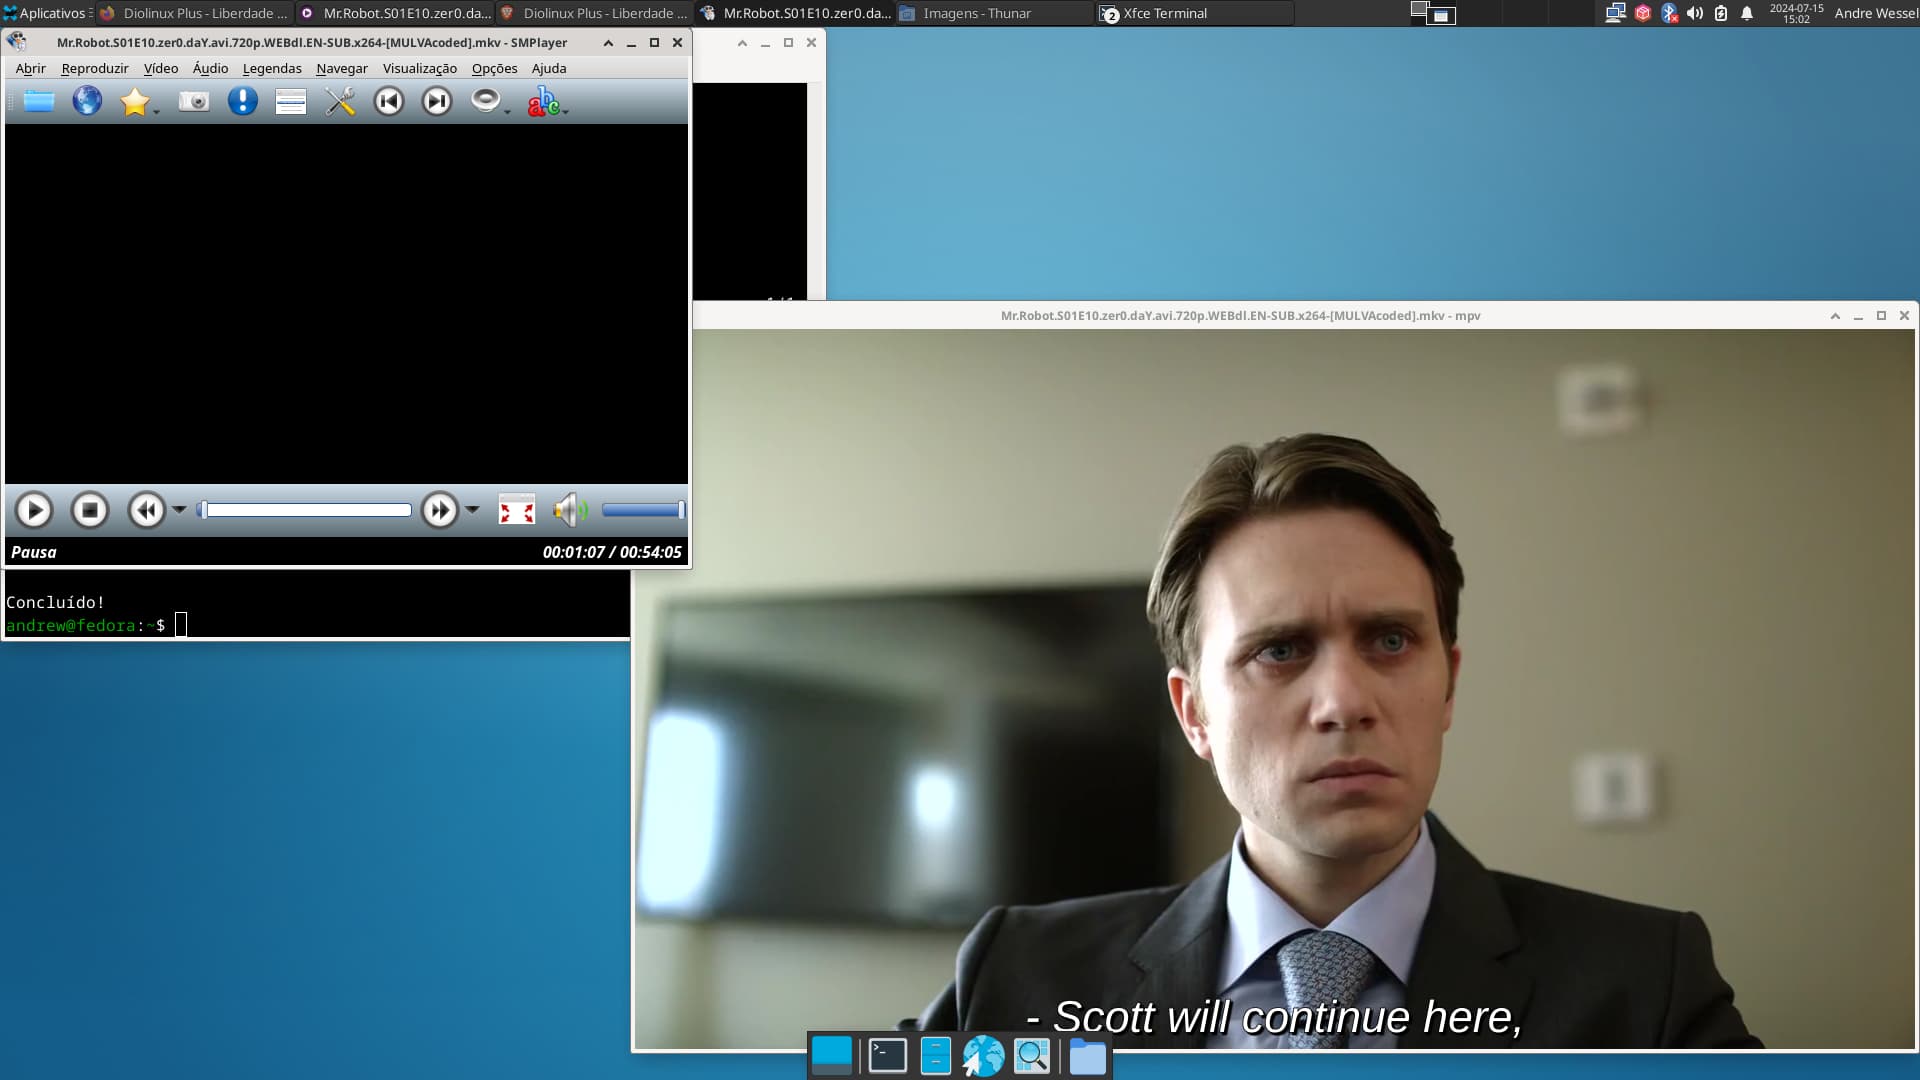
Task: Open the Áudio menu
Action: [x=210, y=68]
